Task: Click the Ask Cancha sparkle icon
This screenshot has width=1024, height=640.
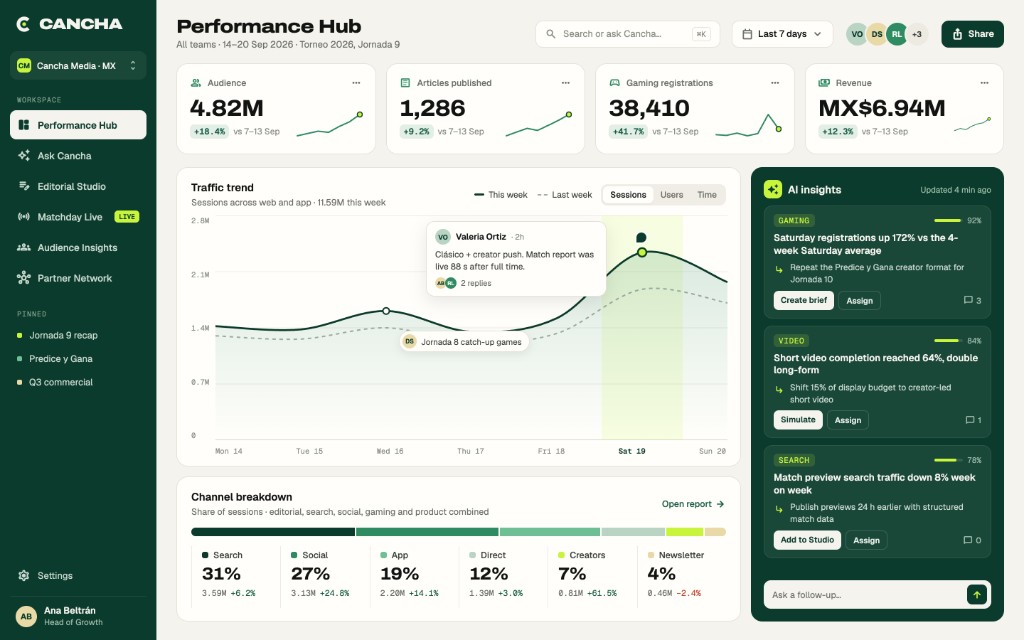Action: [x=24, y=155]
